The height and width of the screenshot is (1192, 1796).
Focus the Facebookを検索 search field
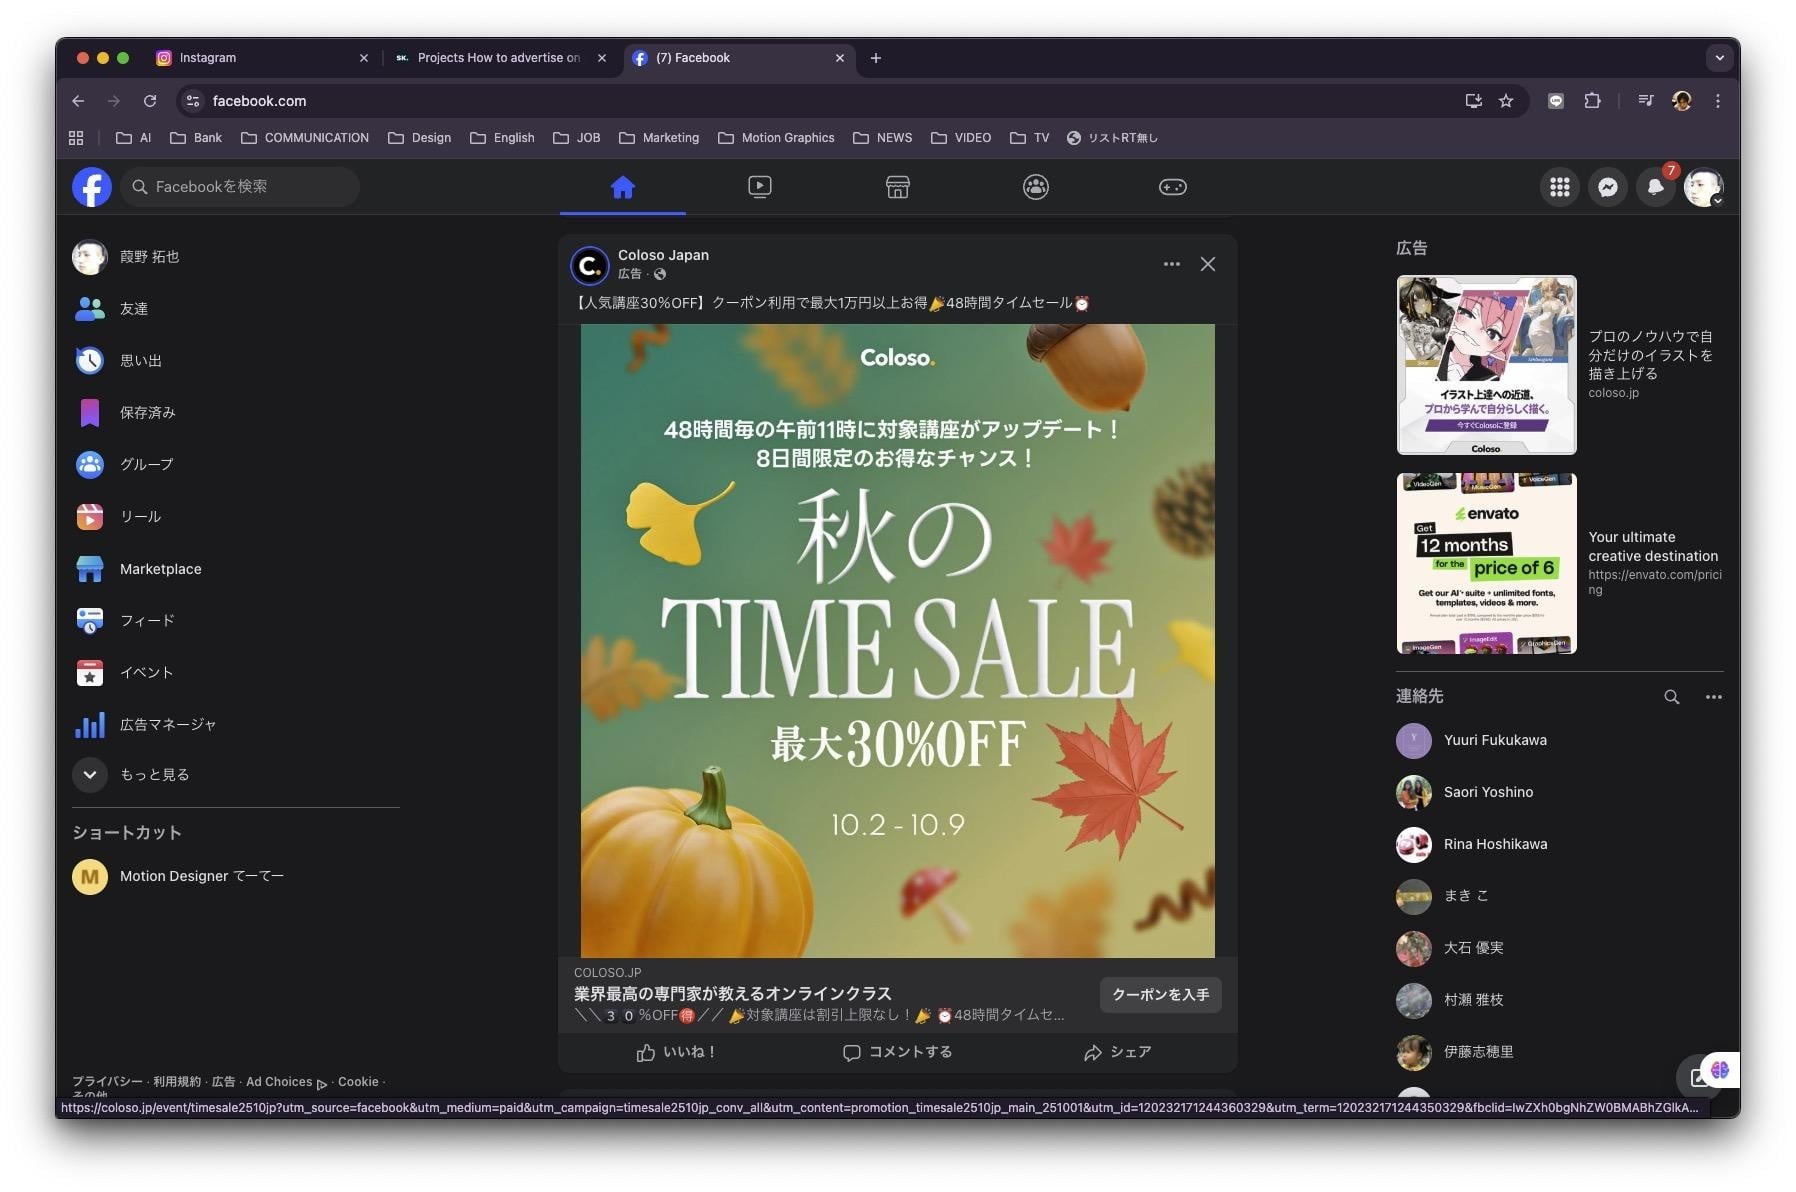coord(240,187)
